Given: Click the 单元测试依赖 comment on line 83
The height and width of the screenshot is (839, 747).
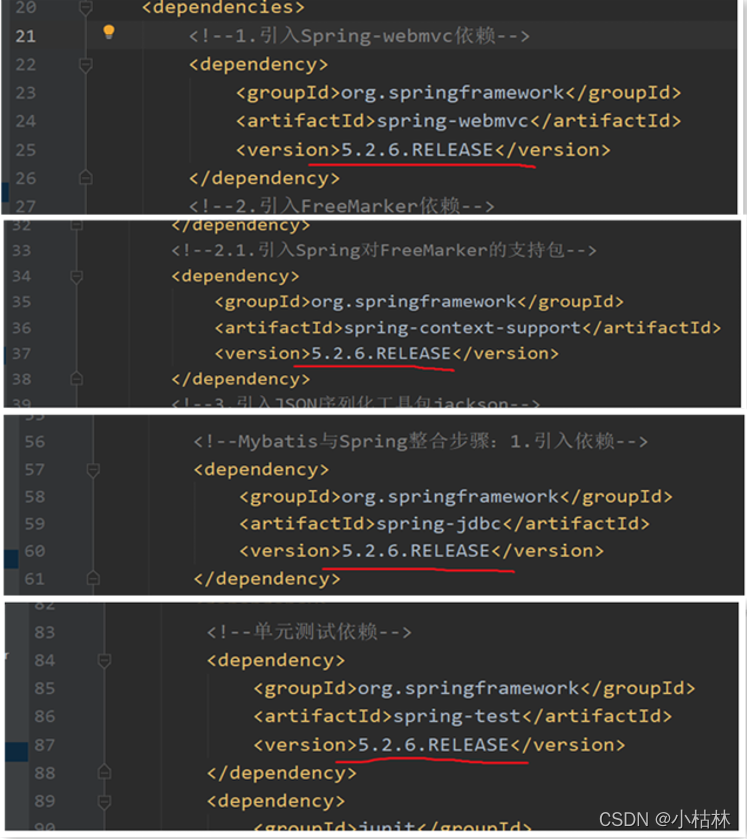Looking at the screenshot, I should coord(309,632).
